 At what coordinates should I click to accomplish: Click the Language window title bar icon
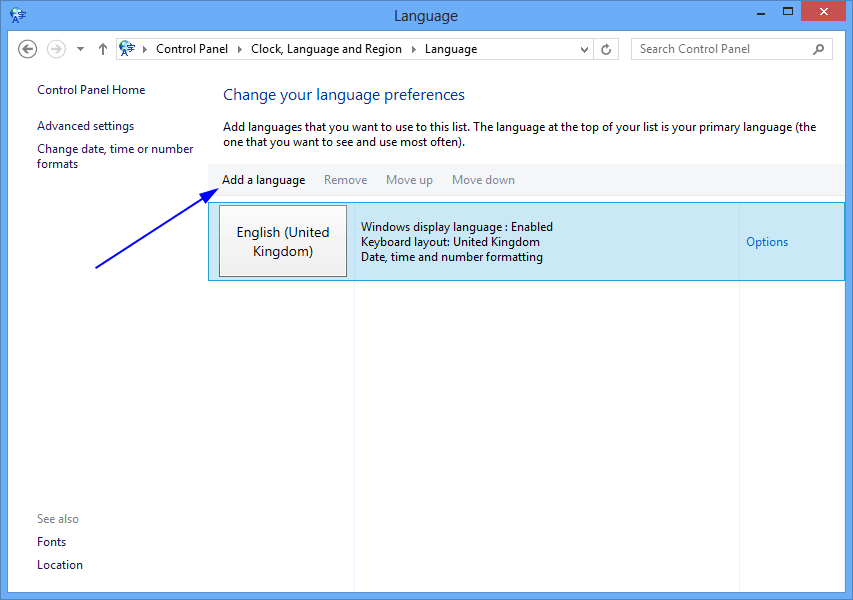[18, 15]
